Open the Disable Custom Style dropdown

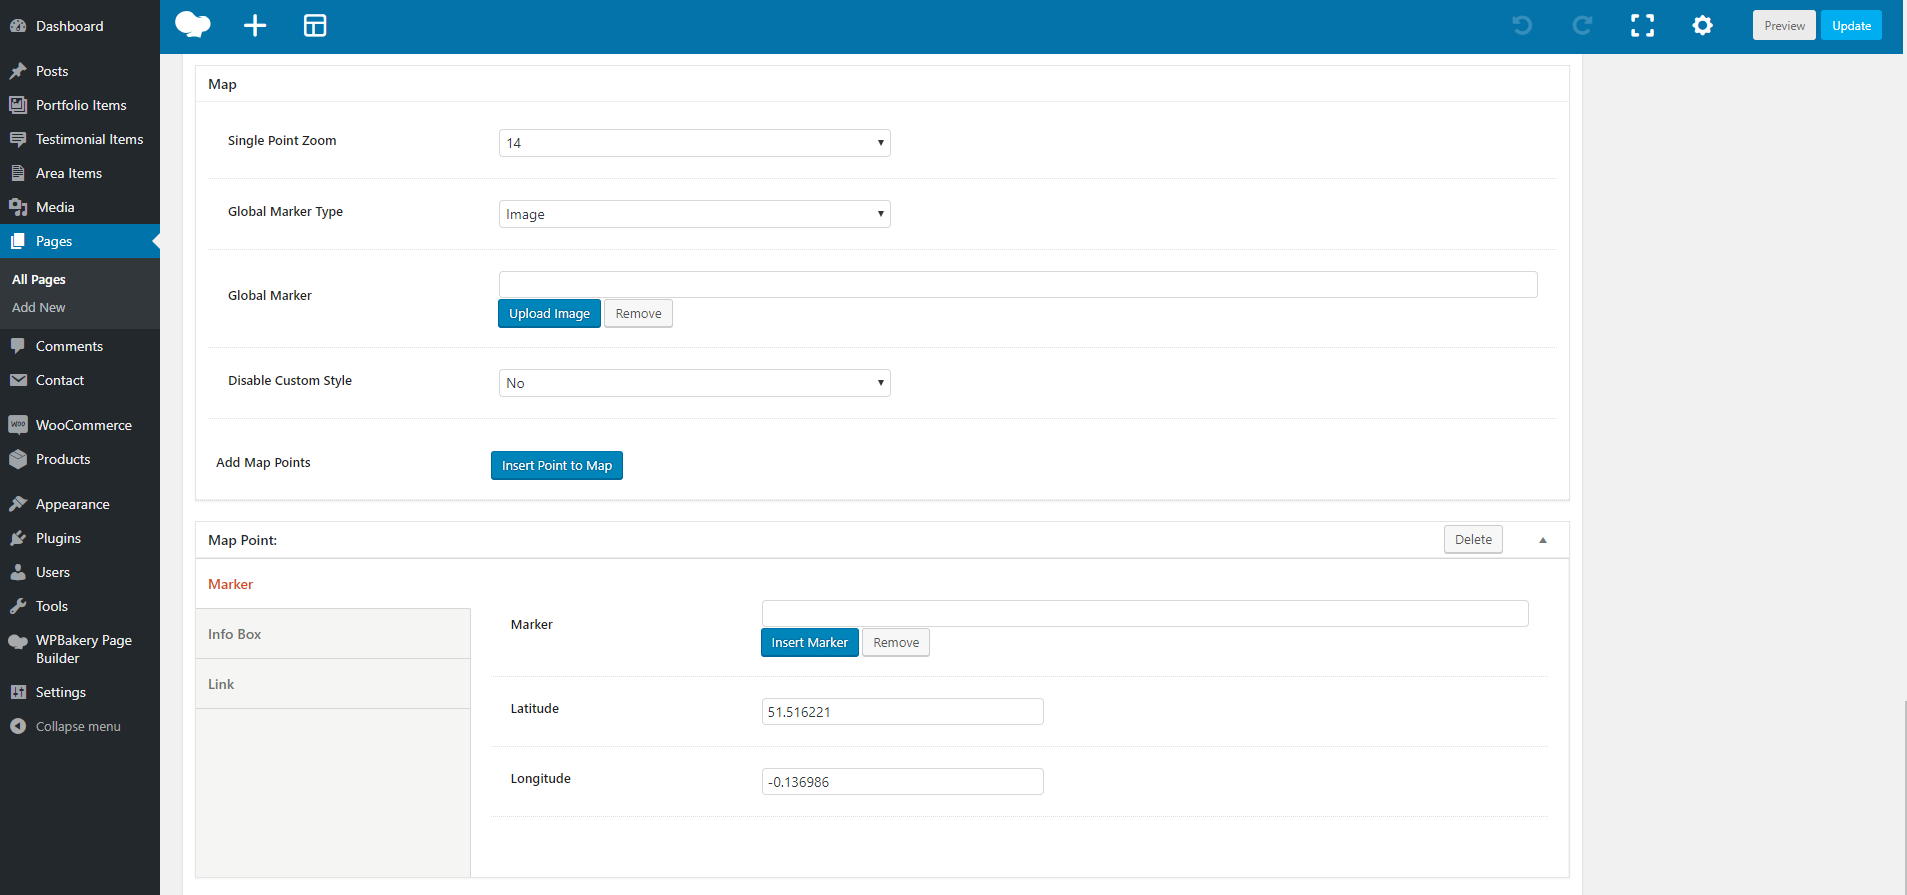(x=694, y=383)
